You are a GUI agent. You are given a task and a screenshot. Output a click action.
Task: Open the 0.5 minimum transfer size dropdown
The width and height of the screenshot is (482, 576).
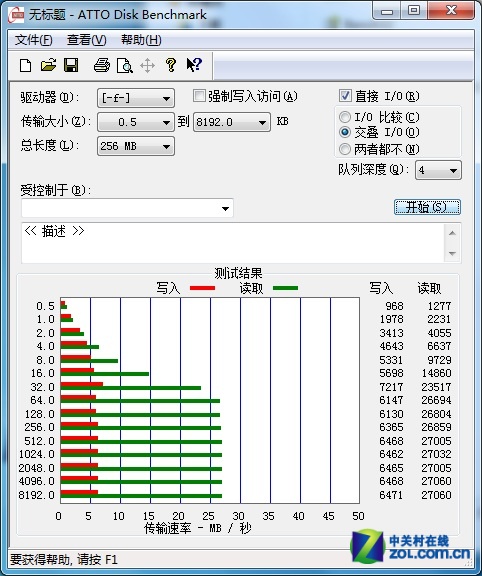click(x=136, y=122)
